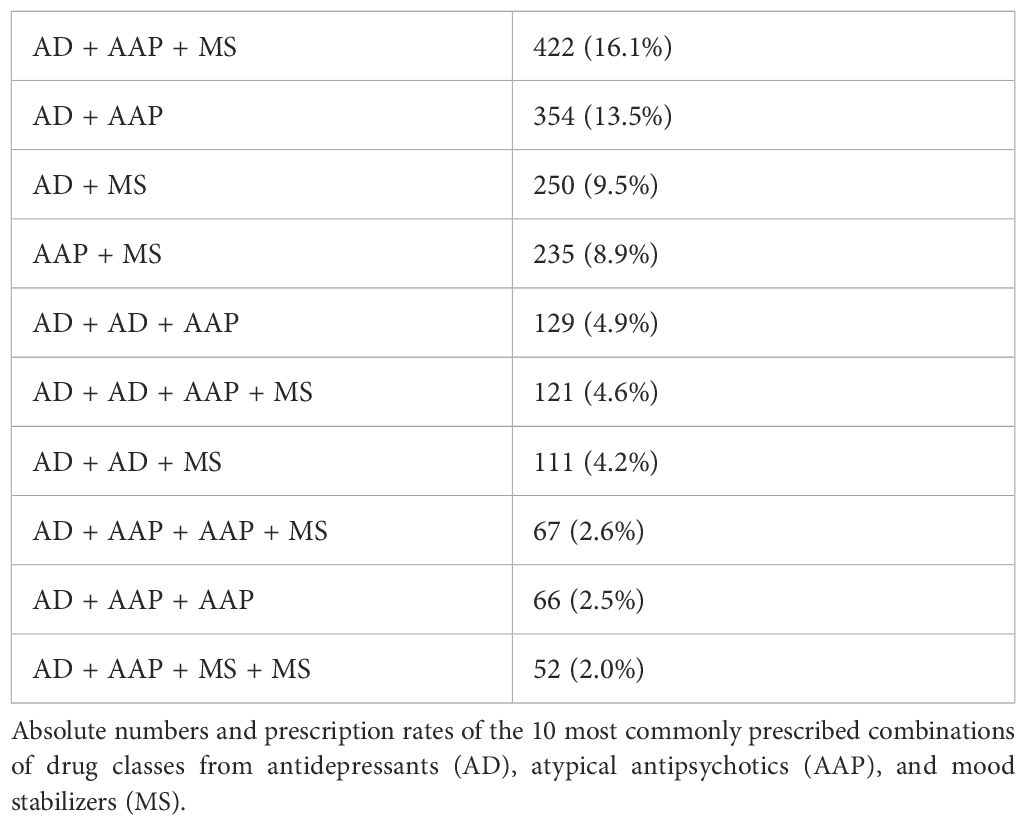This screenshot has height=825, width=1026.
Task: Select the AD + AD + MS label
Action: tap(127, 461)
